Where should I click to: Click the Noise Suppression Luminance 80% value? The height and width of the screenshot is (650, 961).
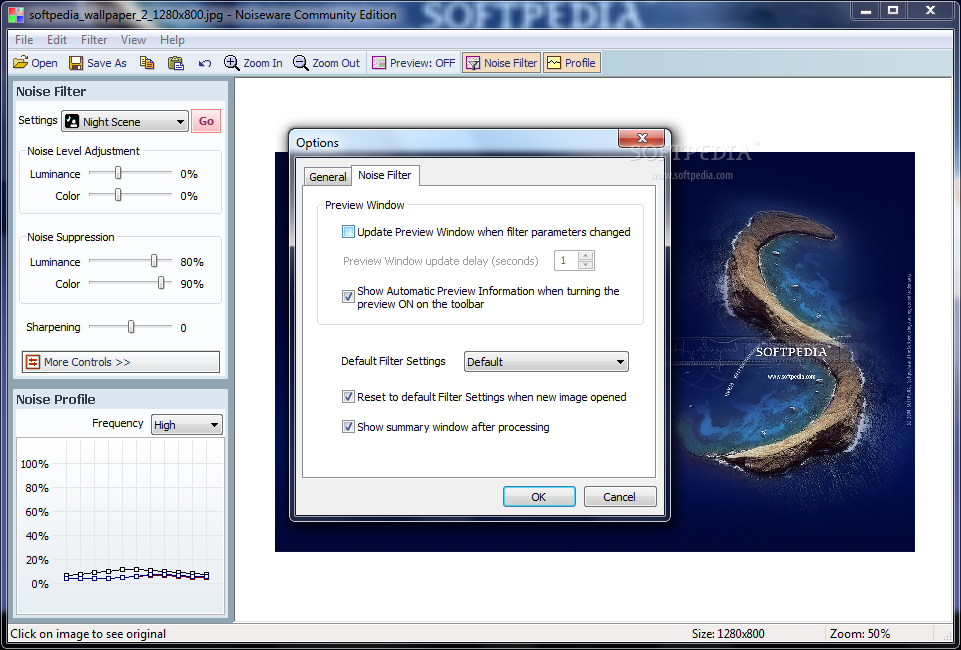pos(192,262)
